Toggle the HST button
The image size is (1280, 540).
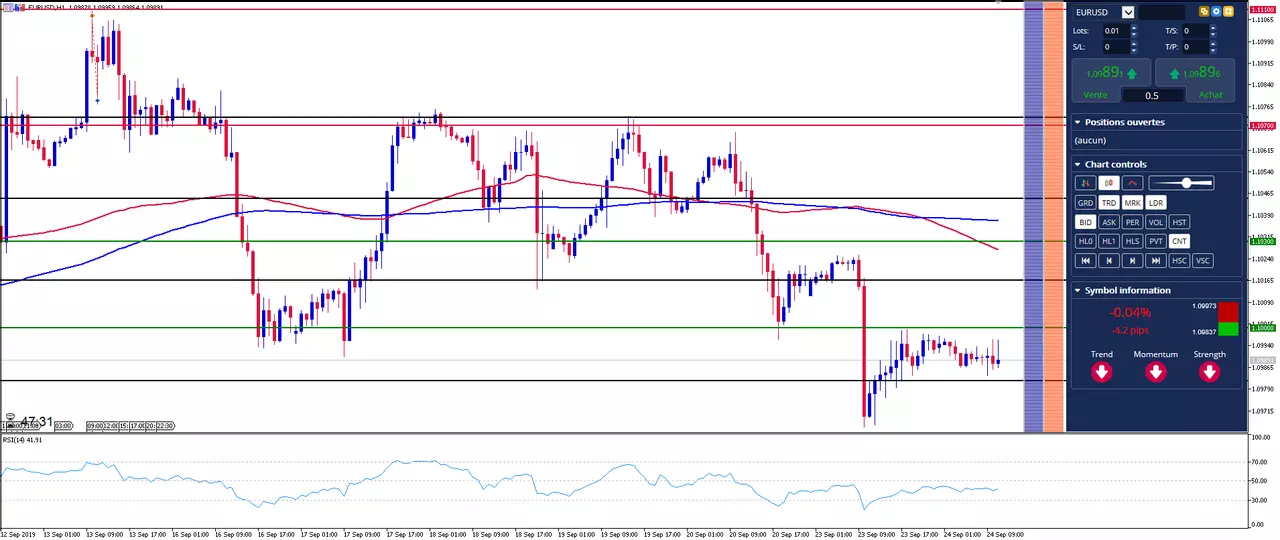click(x=1179, y=222)
